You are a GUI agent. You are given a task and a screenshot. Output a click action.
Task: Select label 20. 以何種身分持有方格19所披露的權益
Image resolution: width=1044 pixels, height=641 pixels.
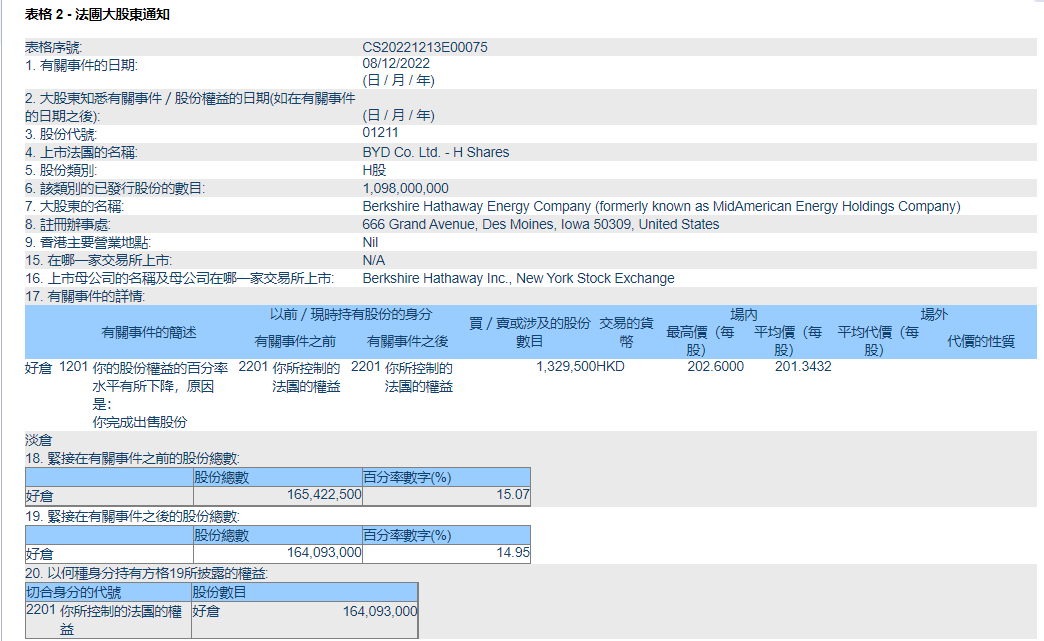[x=146, y=574]
